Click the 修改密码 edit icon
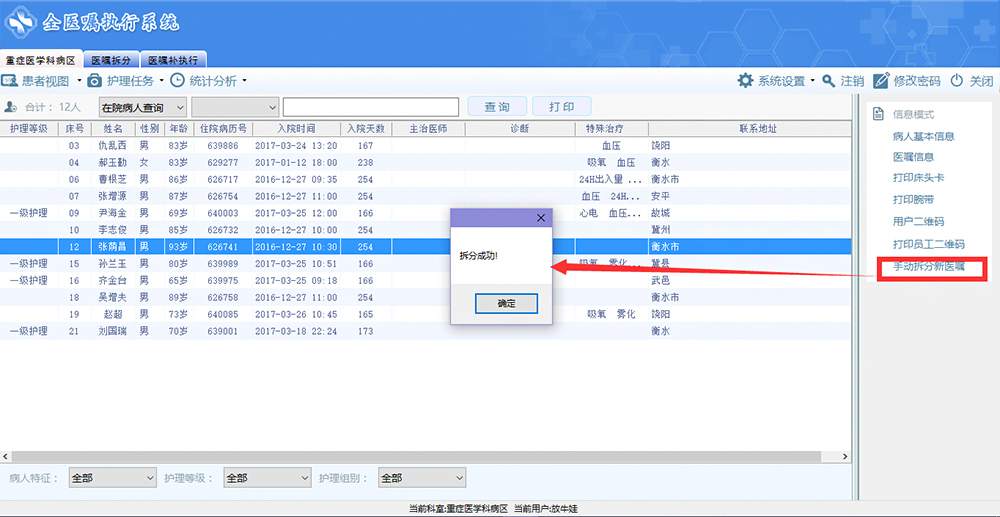The width and height of the screenshot is (1000, 517). [x=881, y=81]
